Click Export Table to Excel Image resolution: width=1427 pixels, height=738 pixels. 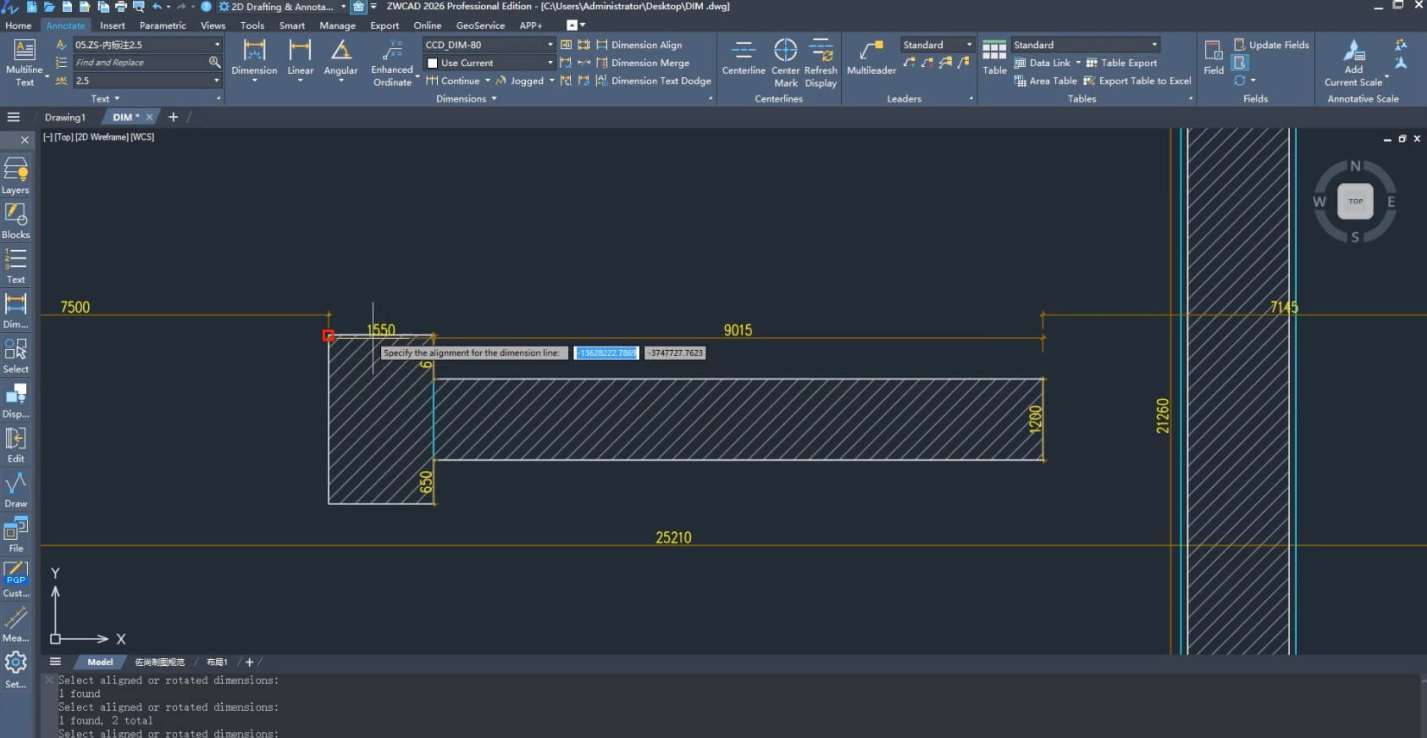click(x=1137, y=81)
